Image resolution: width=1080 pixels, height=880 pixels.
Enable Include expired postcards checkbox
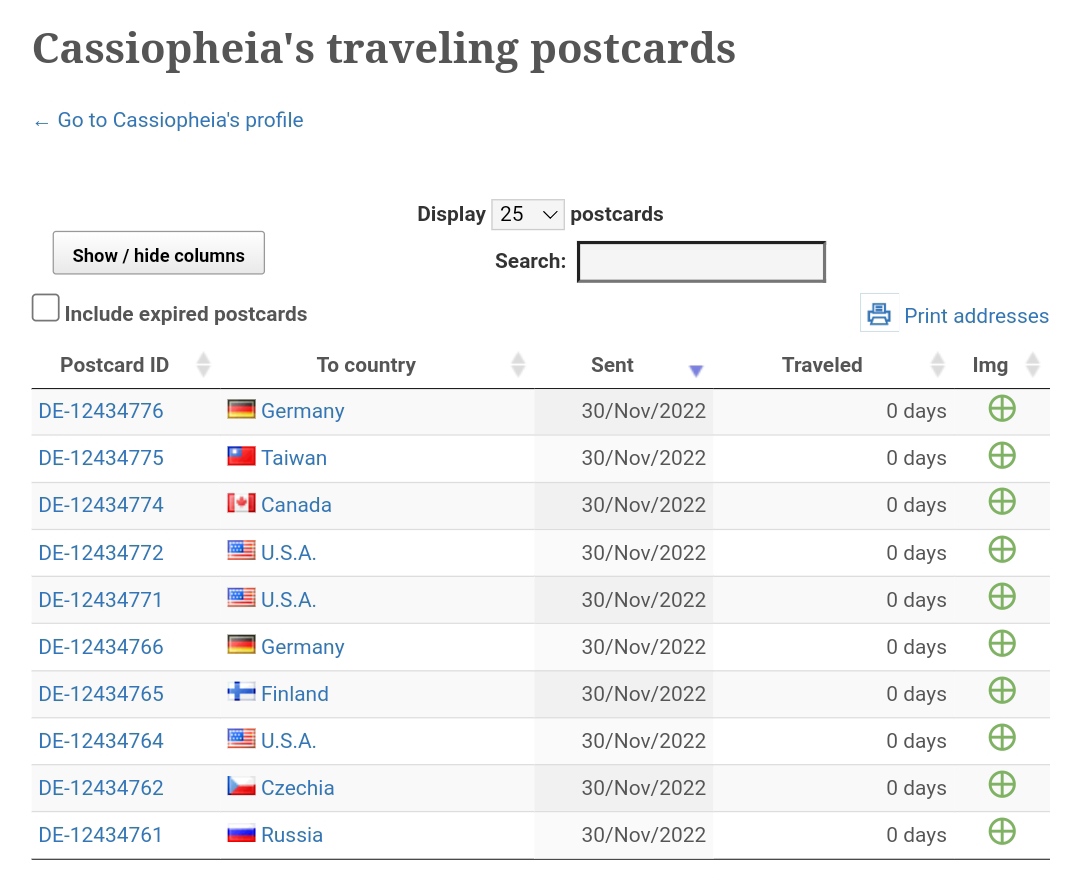tap(46, 308)
